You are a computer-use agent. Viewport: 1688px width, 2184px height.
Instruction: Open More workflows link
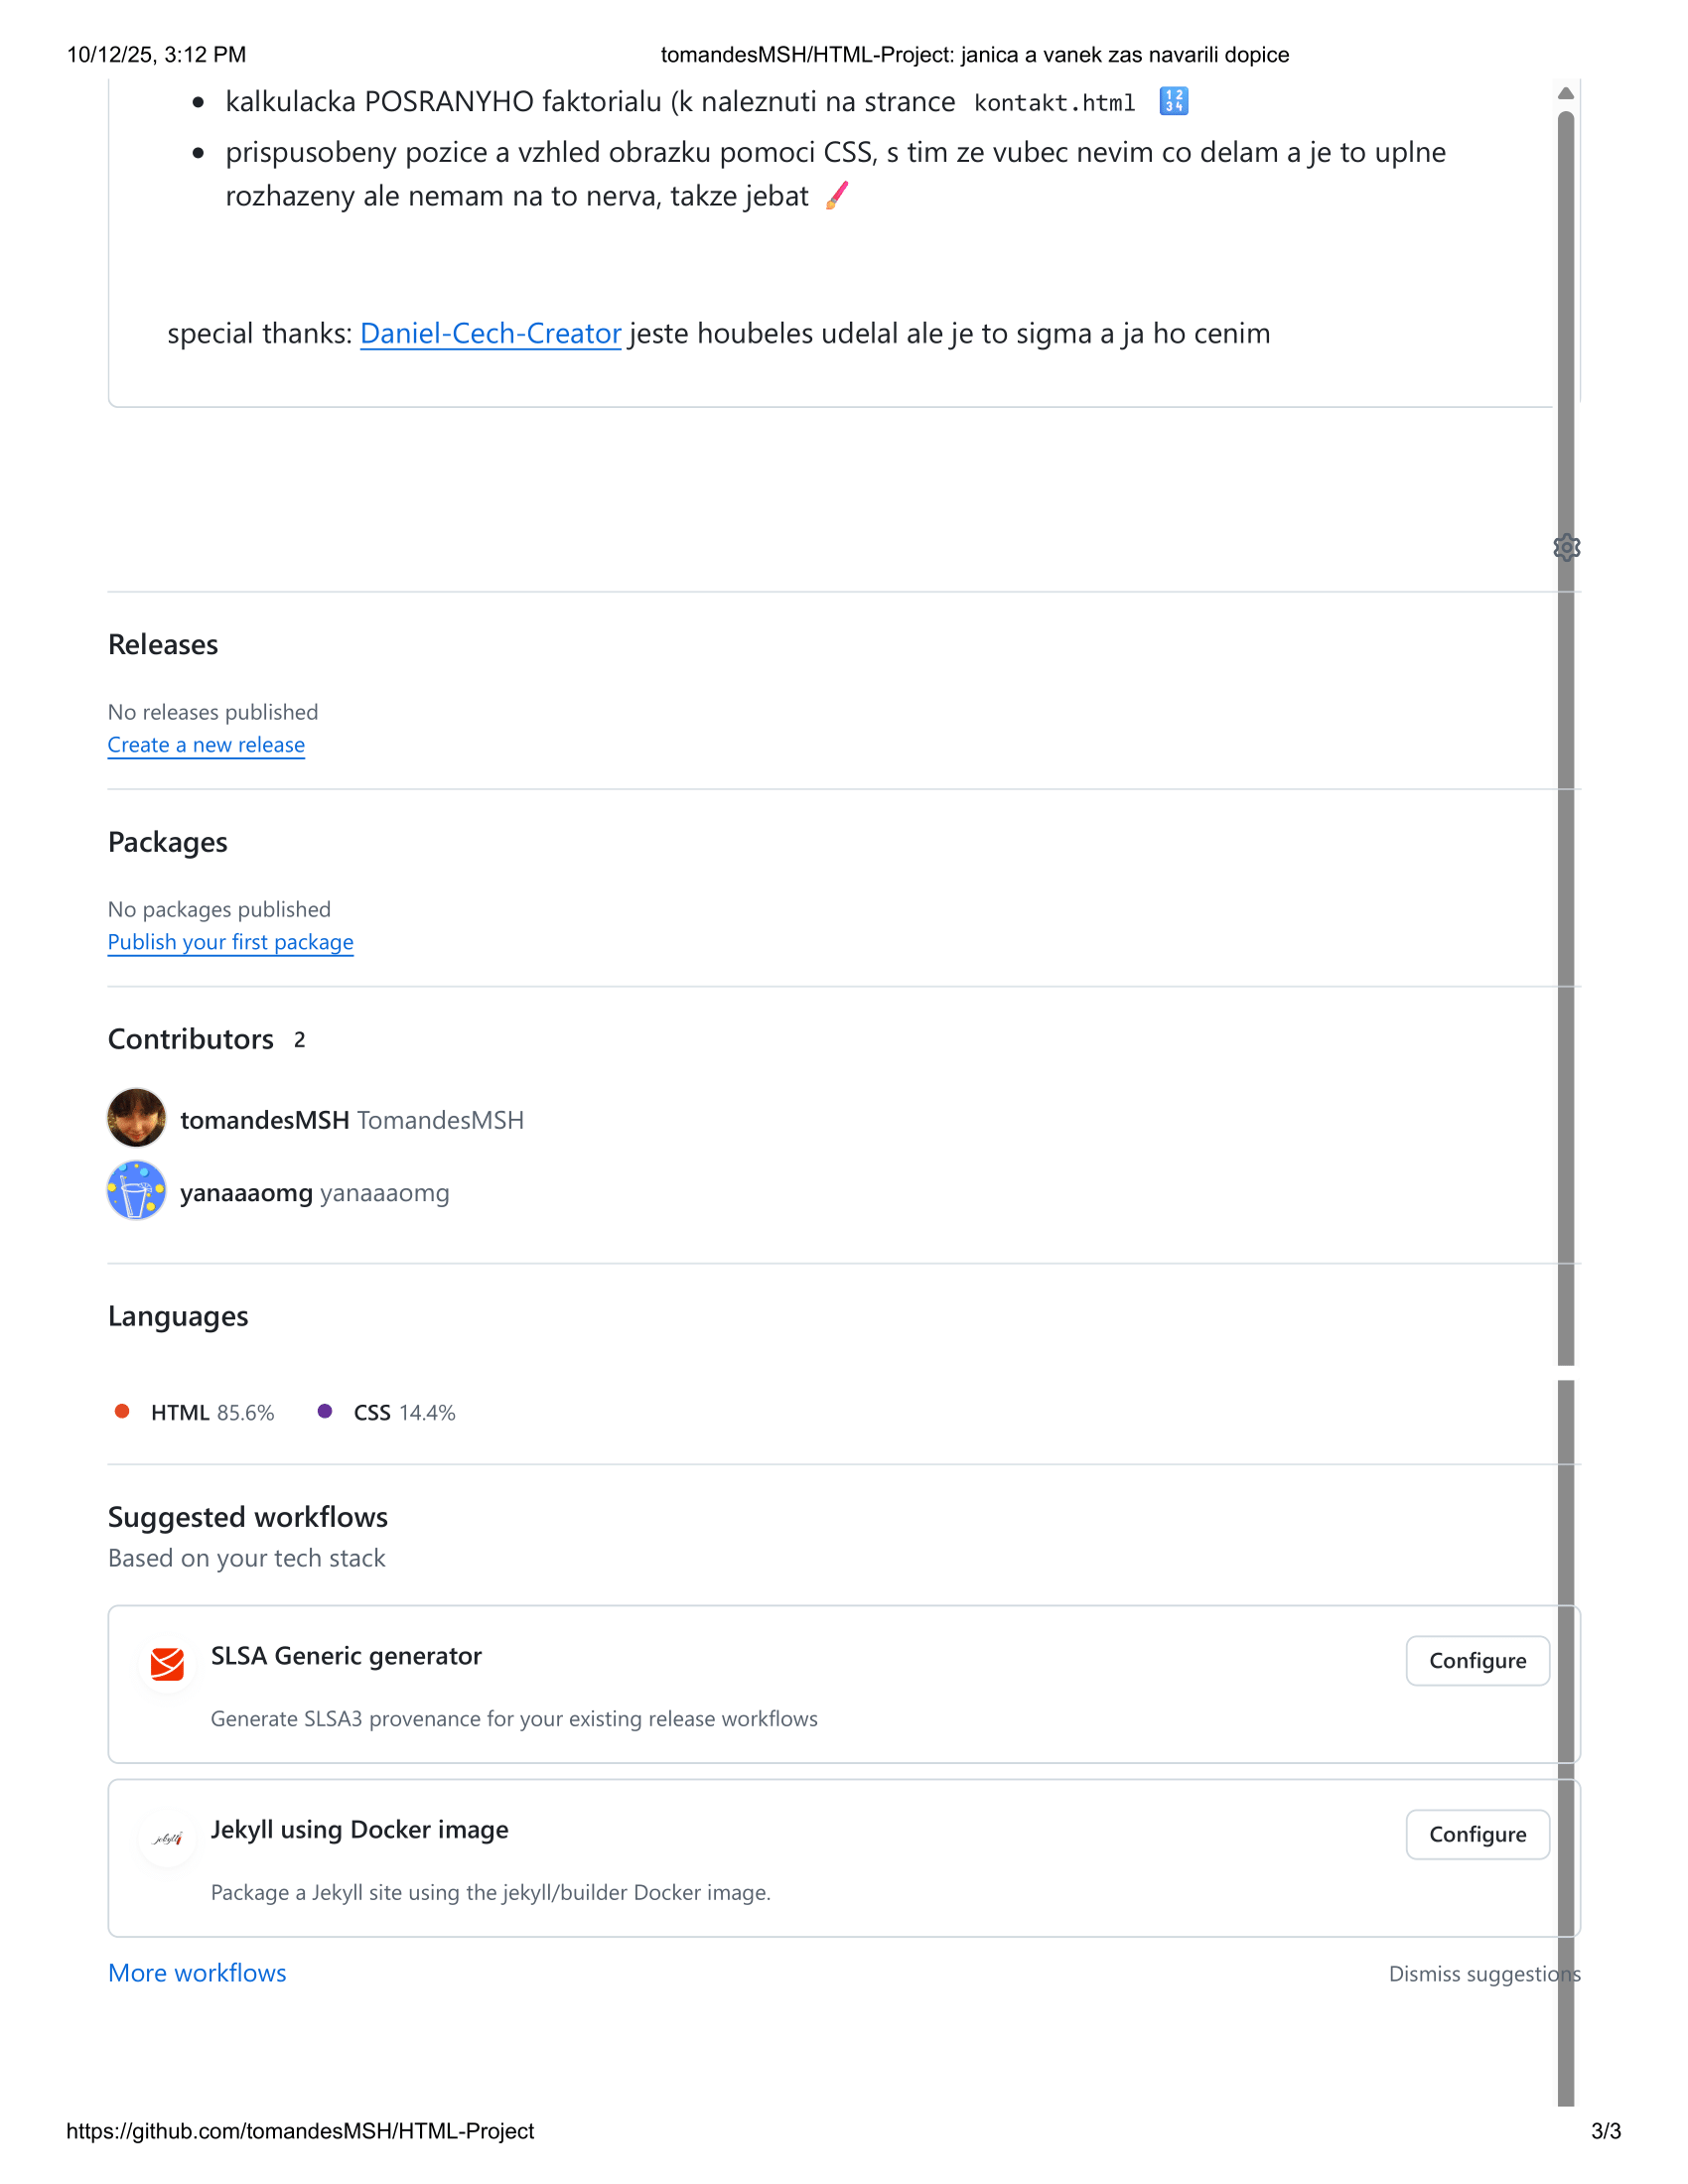pos(197,1973)
